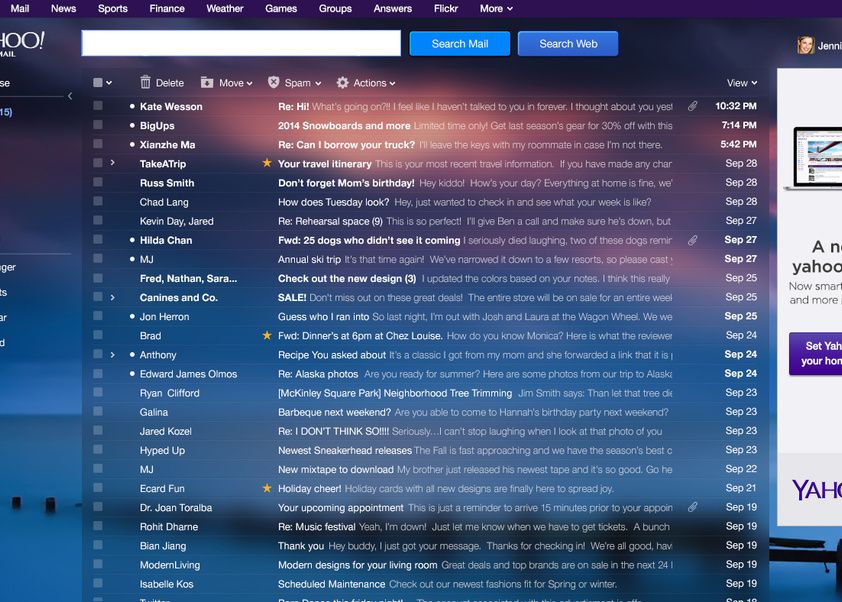Open the View dropdown menu
The image size is (842, 602).
tap(741, 83)
